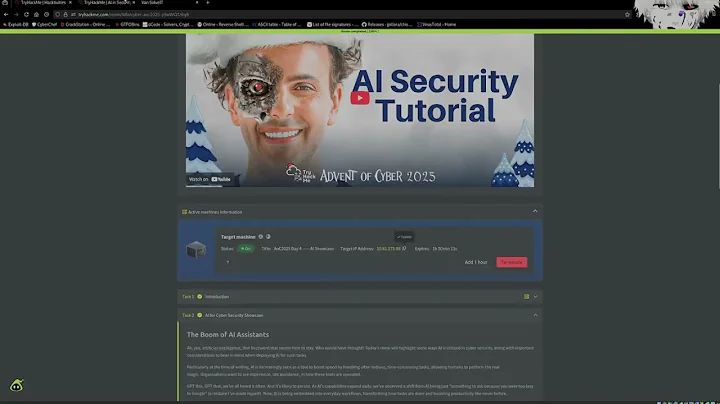Screen dimensions: 720x404
Task: Click Task 2 completed checkmark
Action: pyautogui.click(x=199, y=315)
